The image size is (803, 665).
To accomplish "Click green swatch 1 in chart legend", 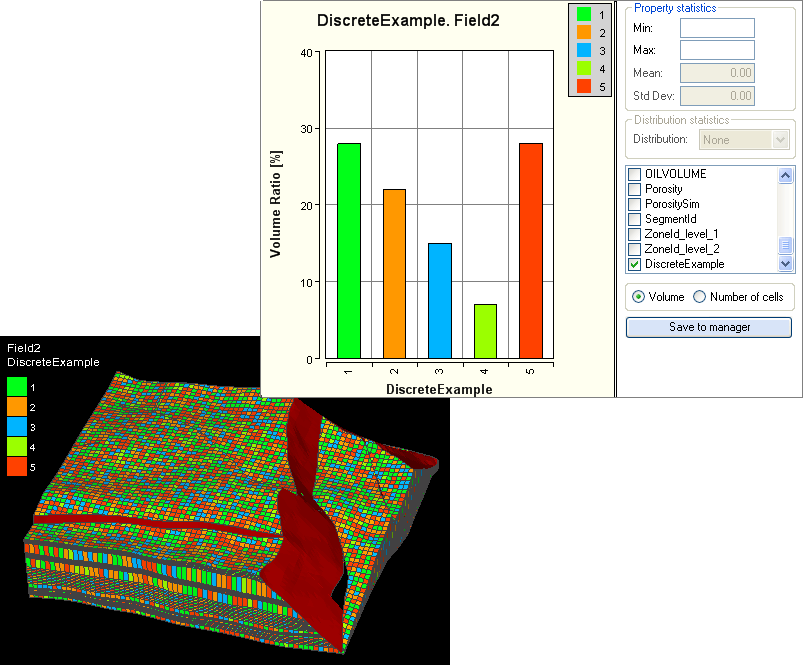I will (585, 15).
